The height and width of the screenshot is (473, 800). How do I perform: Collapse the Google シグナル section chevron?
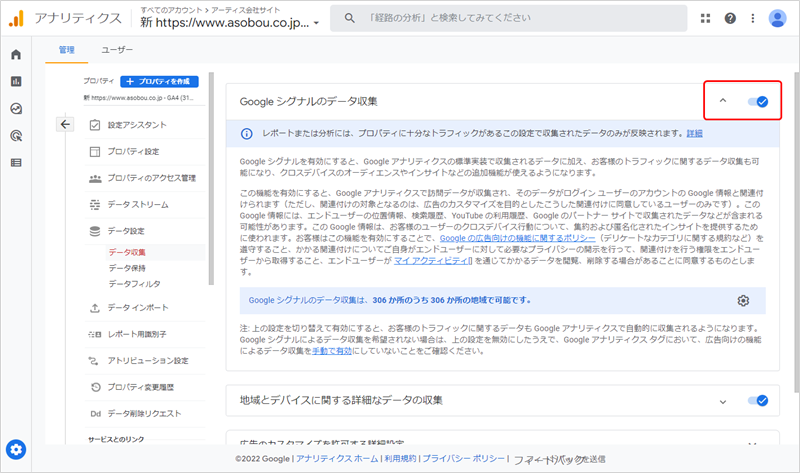tap(723, 101)
